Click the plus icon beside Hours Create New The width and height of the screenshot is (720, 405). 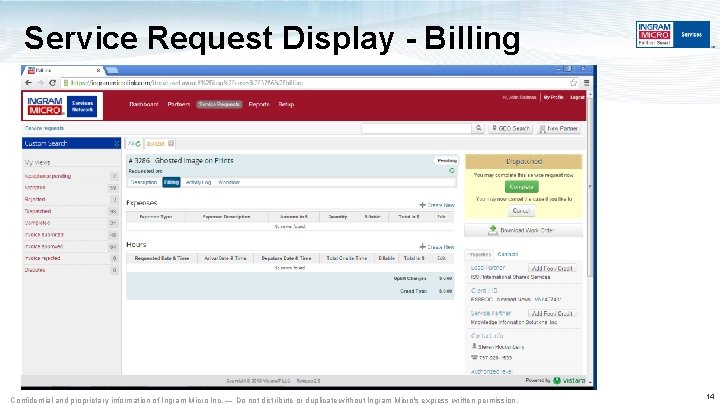(x=422, y=247)
